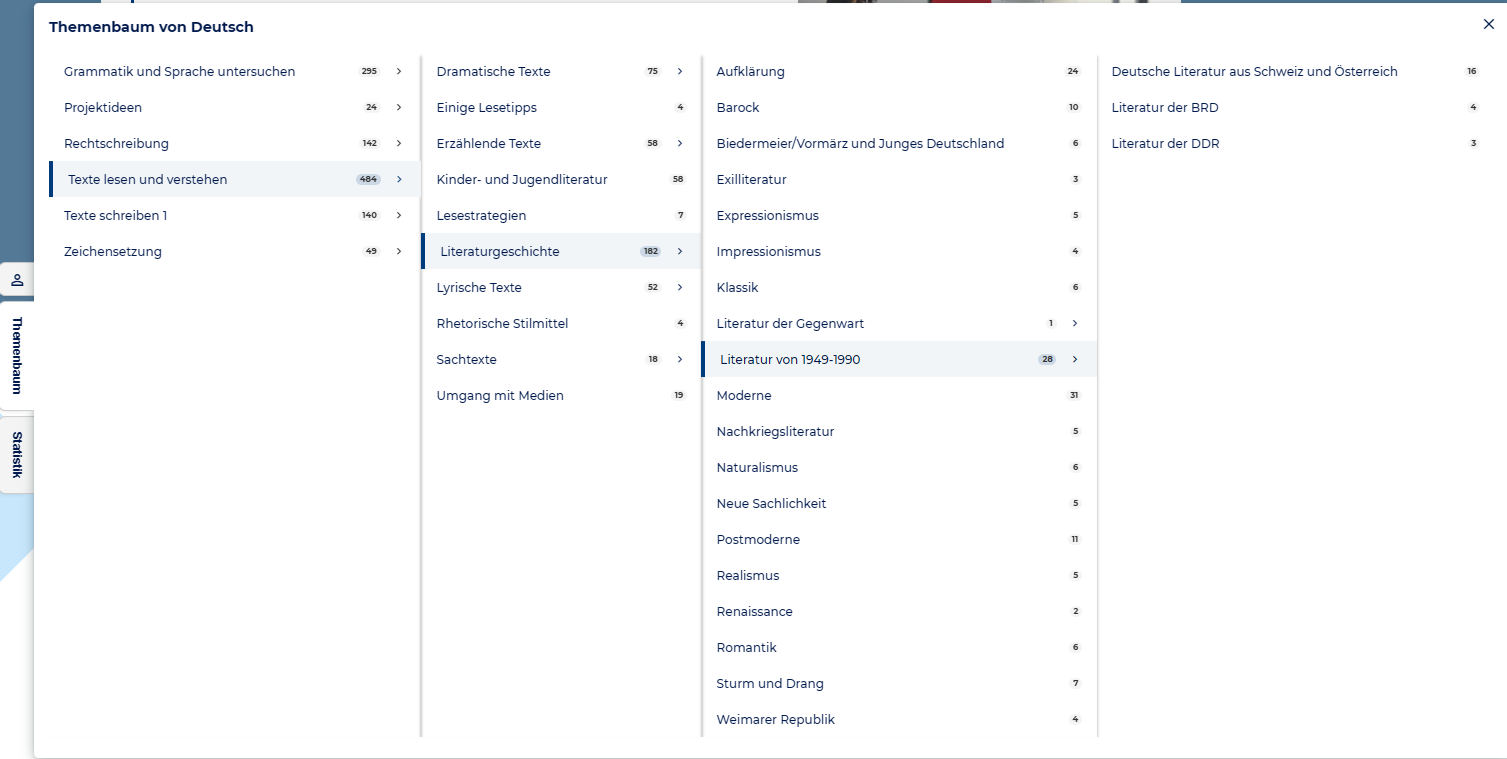Expand the Projektideen chevron arrow
The height and width of the screenshot is (759, 1507).
coord(399,108)
